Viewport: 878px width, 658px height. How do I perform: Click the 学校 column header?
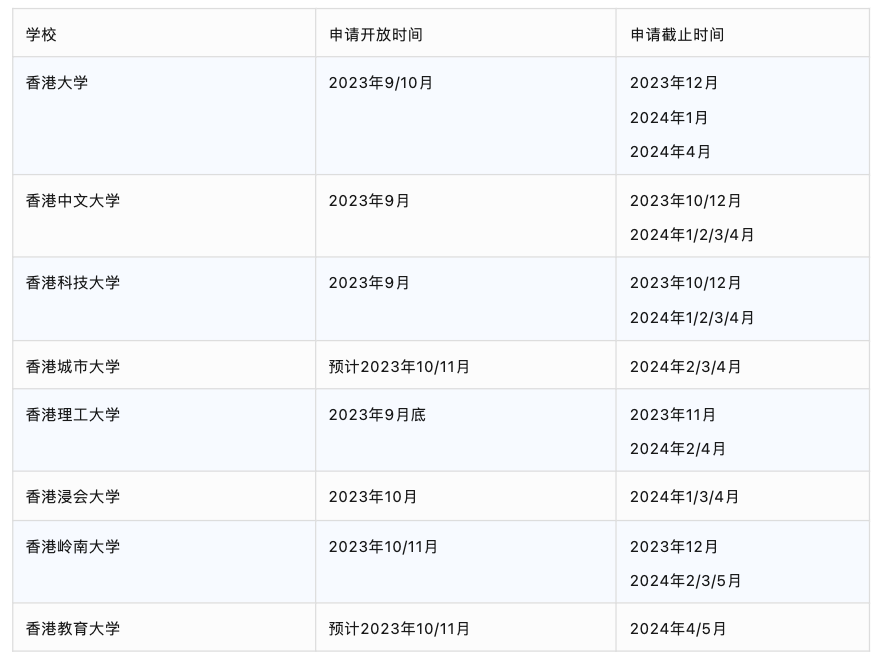coord(42,35)
